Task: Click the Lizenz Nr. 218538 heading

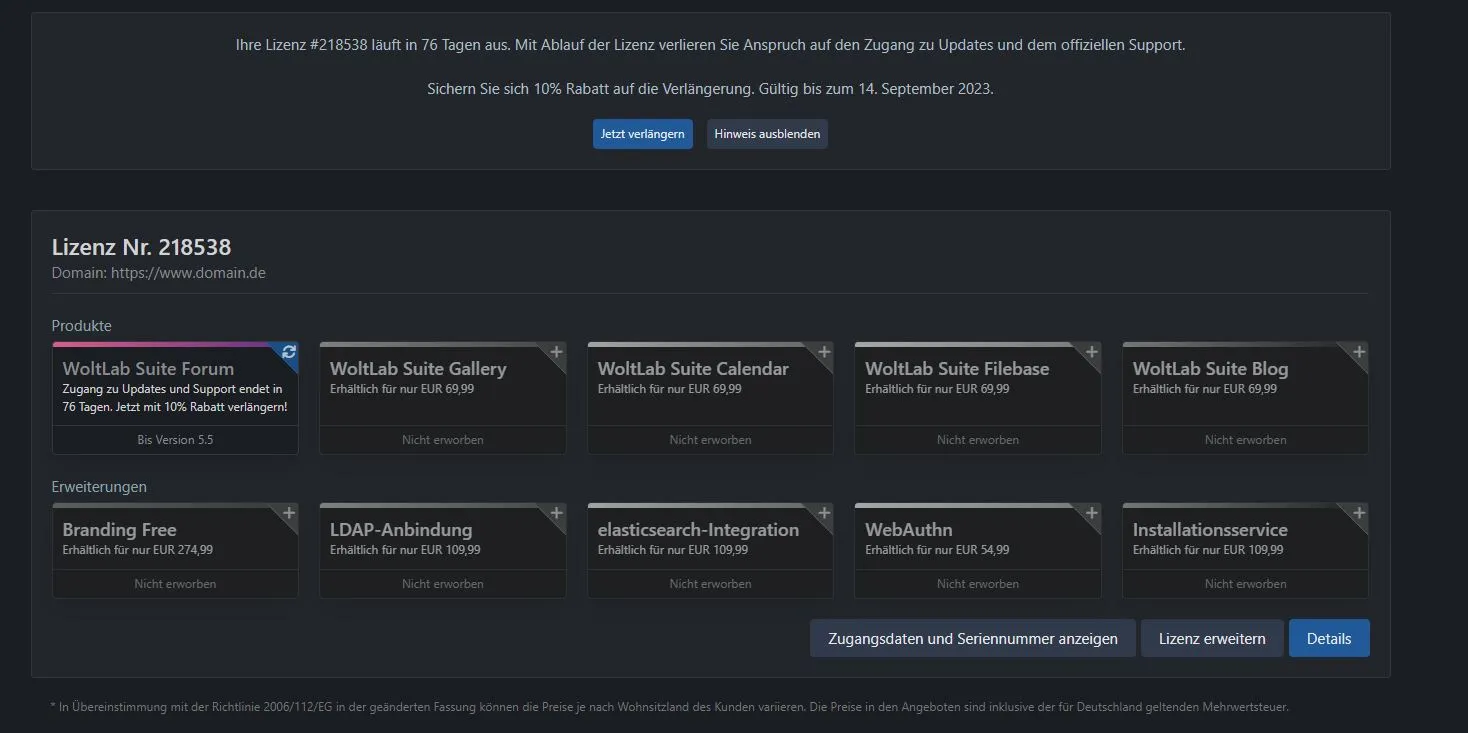Action: pyautogui.click(x=141, y=247)
